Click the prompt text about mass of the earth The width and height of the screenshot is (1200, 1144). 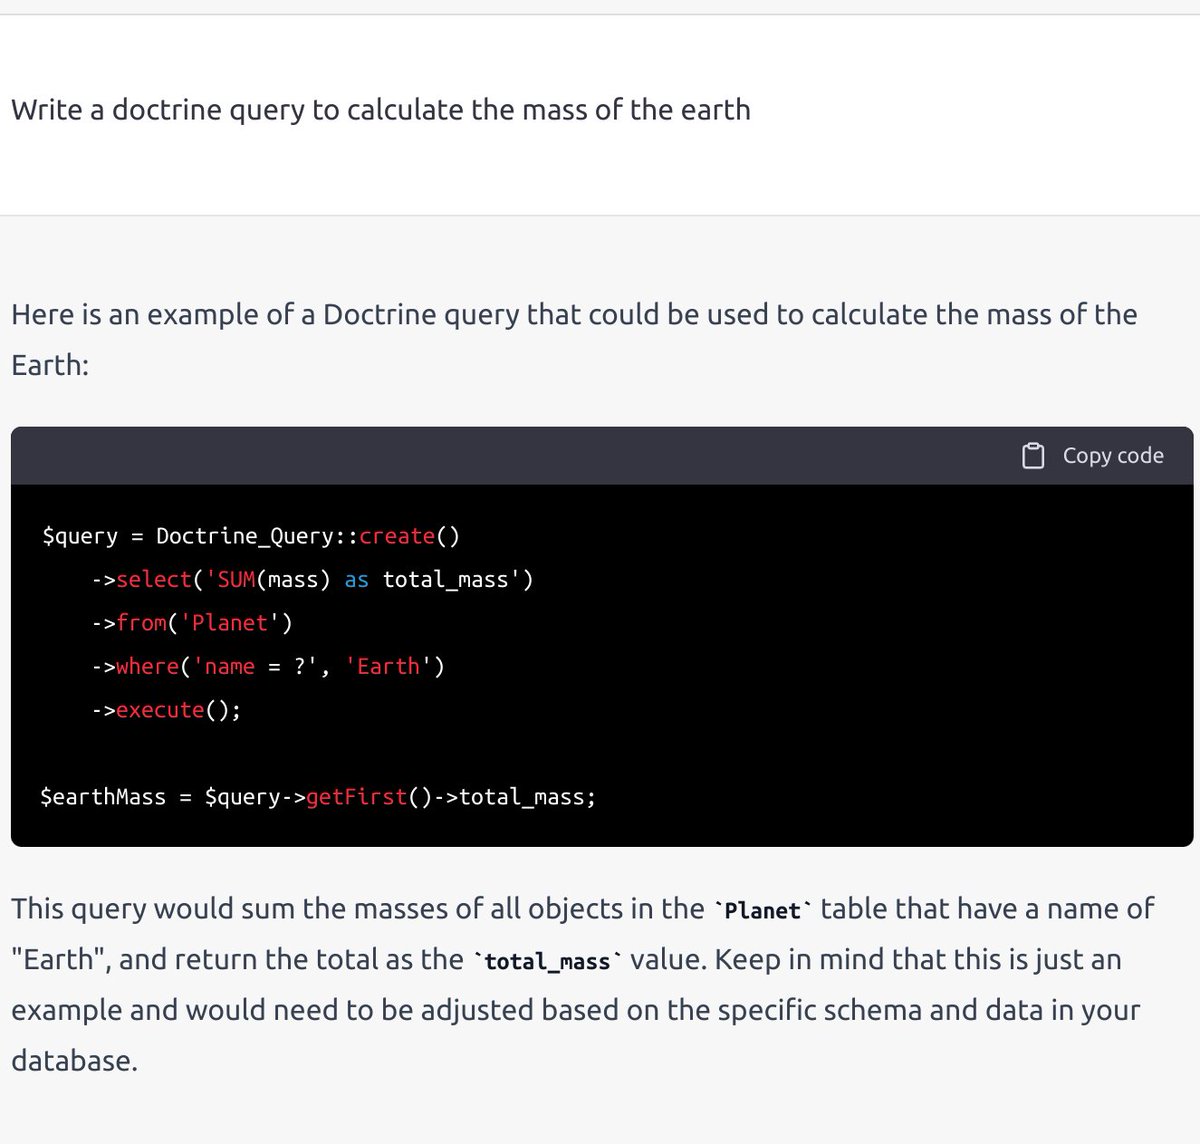coord(381,109)
